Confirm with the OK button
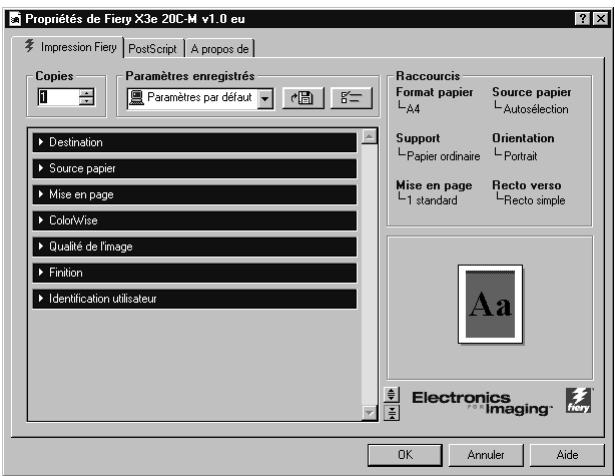 [405, 455]
